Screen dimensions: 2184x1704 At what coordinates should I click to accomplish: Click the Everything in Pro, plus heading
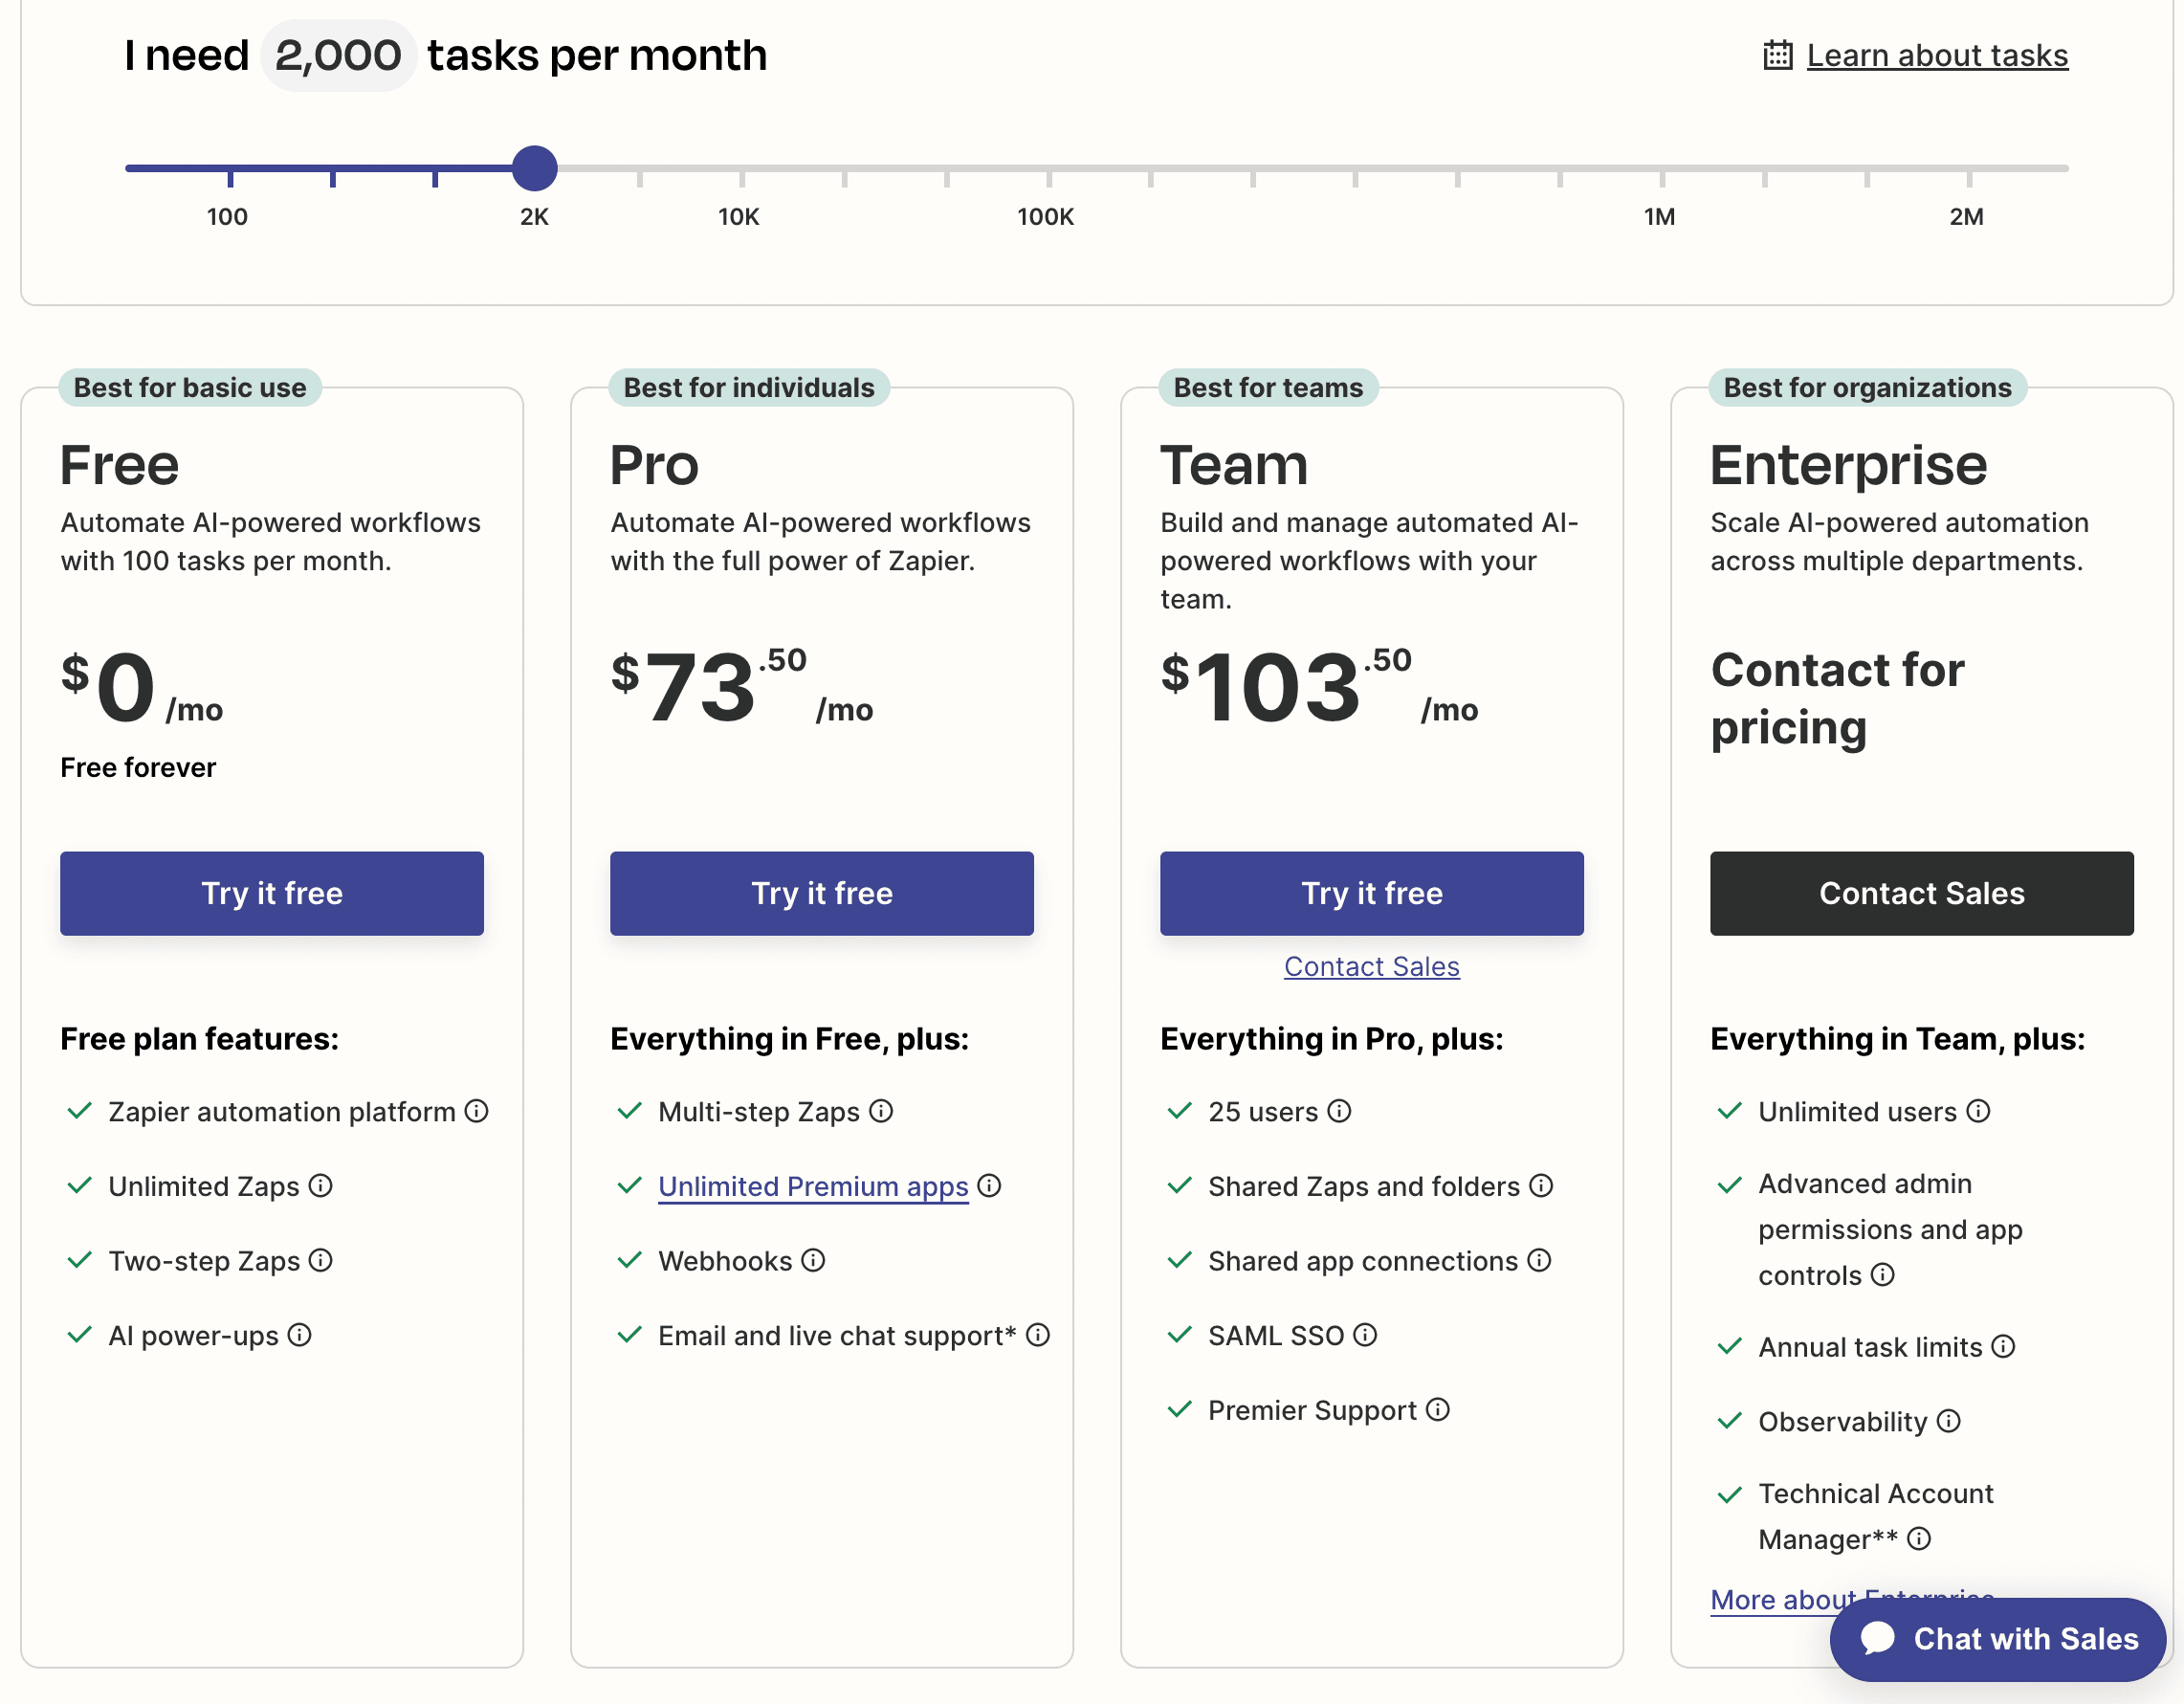tap(1332, 1039)
